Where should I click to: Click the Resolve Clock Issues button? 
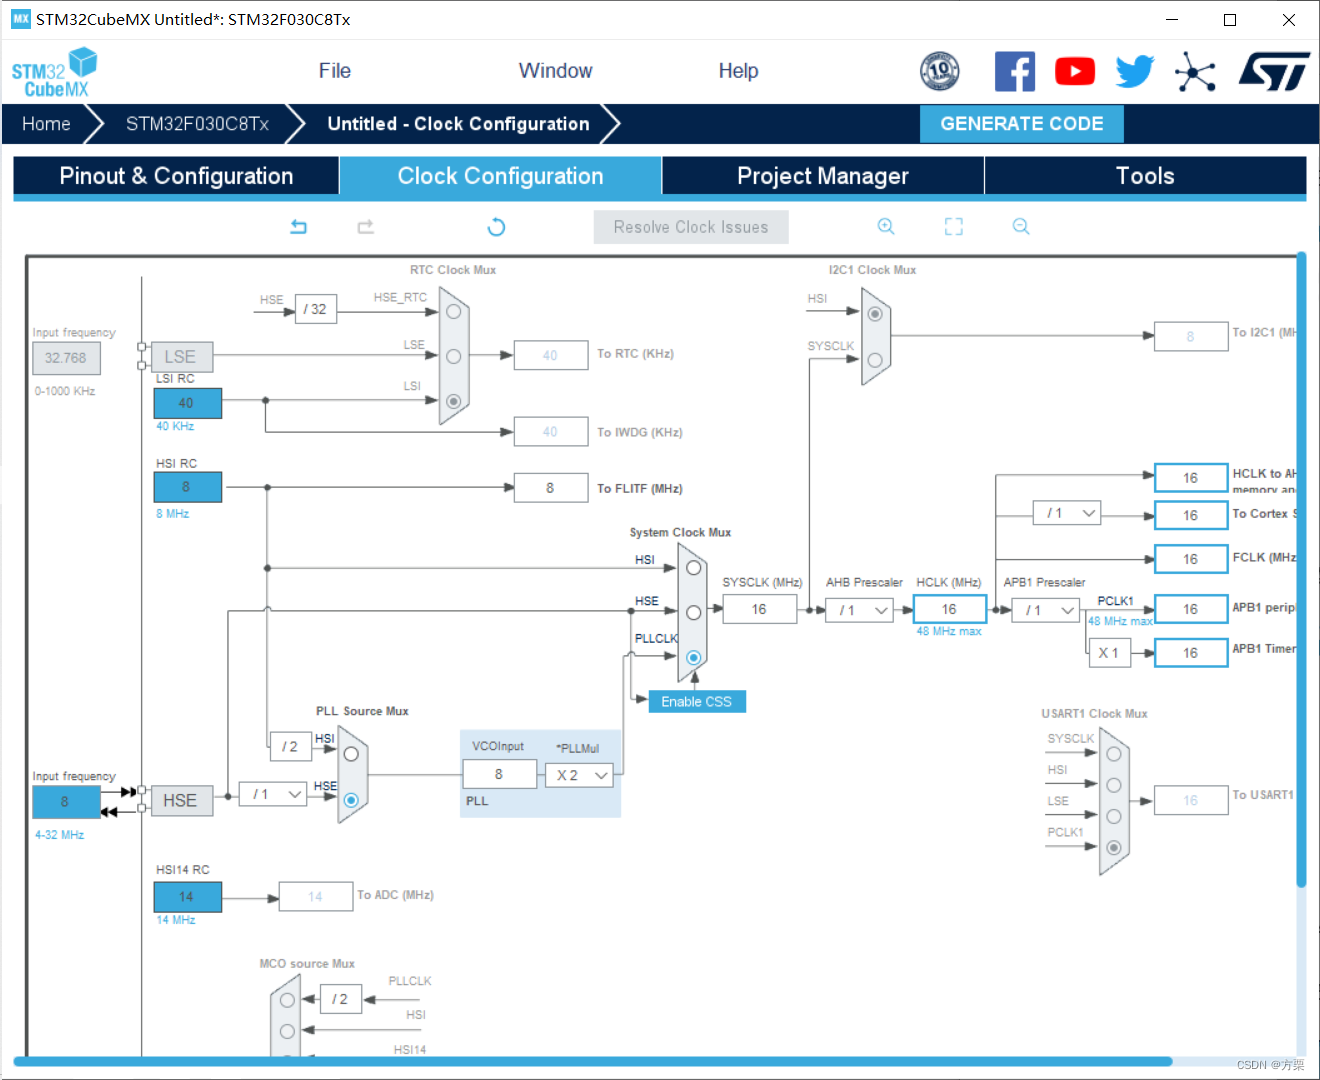691,227
